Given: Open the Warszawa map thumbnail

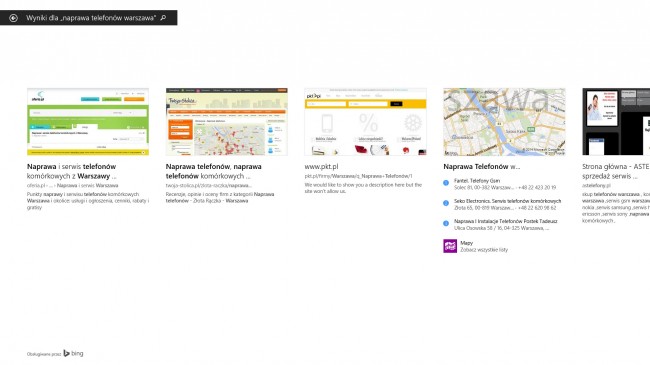Looking at the screenshot, I should (x=504, y=122).
